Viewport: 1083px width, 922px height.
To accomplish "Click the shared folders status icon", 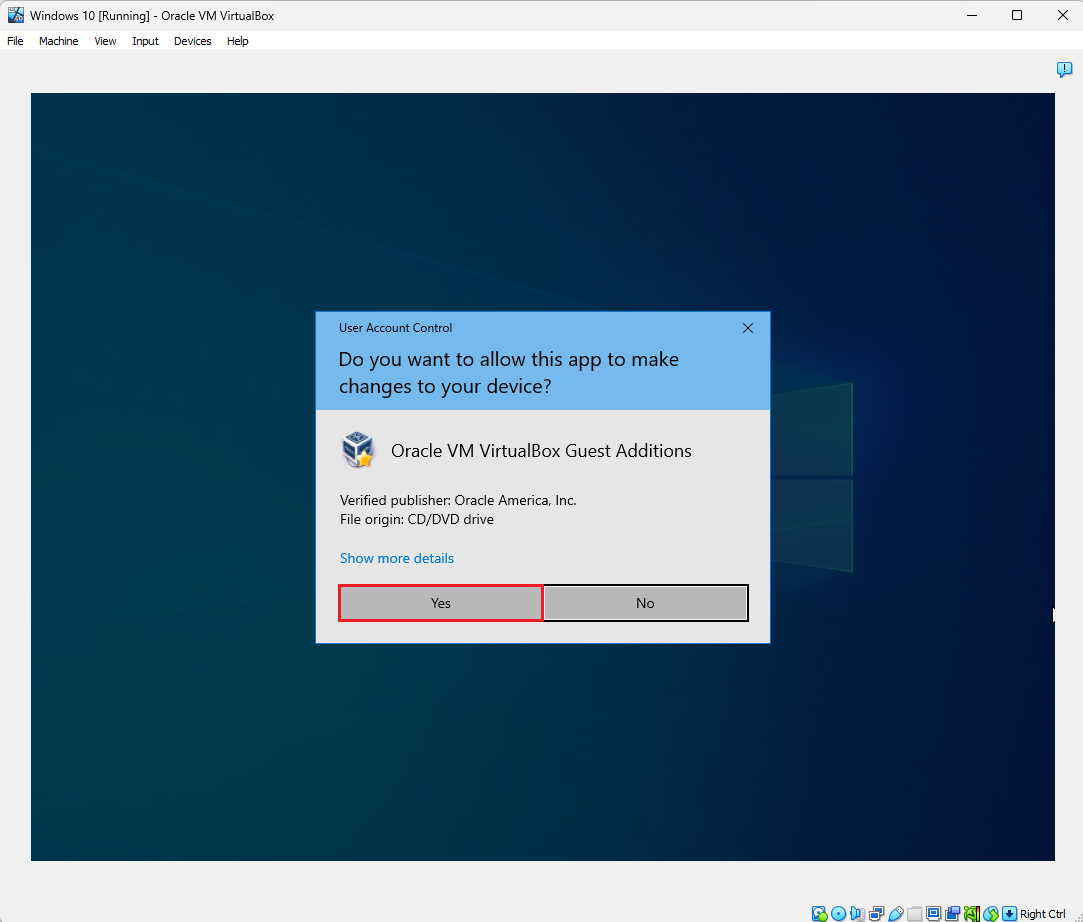I will coord(914,914).
